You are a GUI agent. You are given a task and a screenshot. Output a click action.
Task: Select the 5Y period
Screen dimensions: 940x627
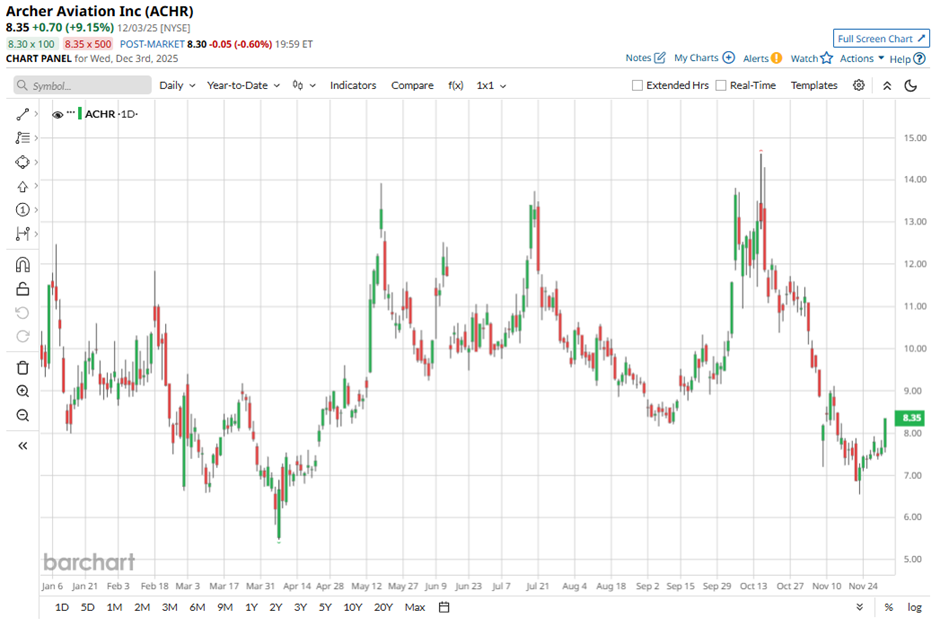(325, 607)
